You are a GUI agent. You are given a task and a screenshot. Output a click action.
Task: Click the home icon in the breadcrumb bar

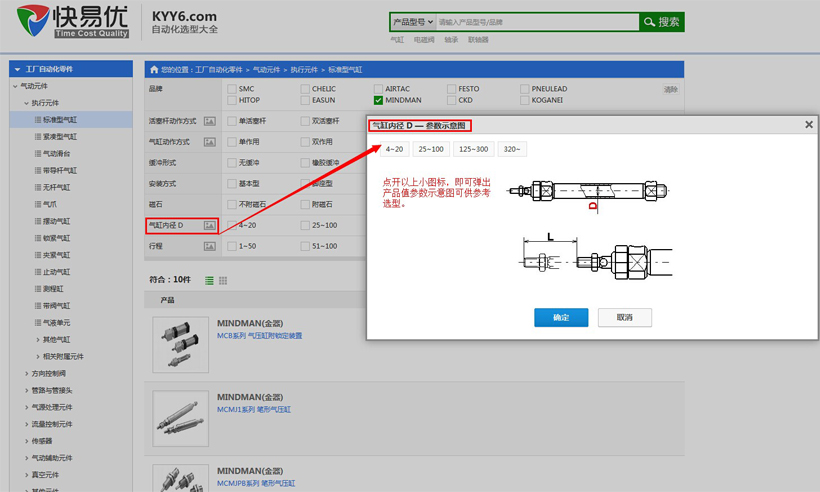point(154,70)
